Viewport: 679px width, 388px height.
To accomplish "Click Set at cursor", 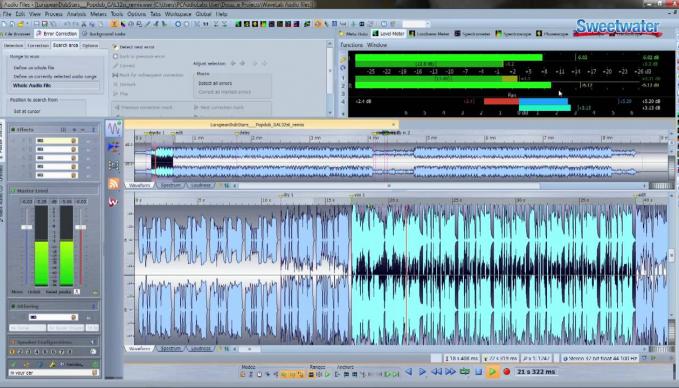I will [27, 111].
